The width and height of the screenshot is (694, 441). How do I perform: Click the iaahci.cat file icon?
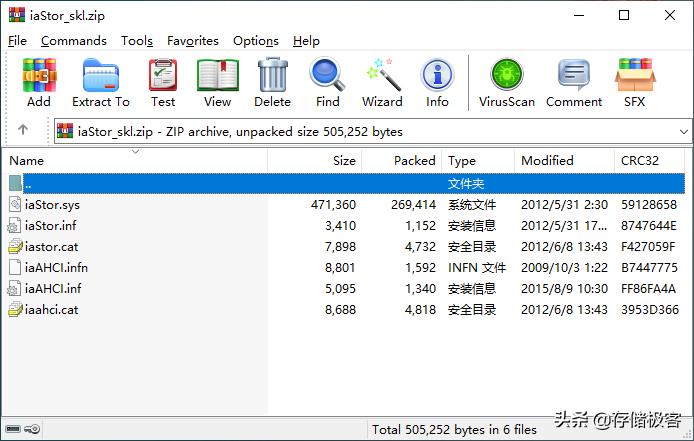click(x=15, y=309)
